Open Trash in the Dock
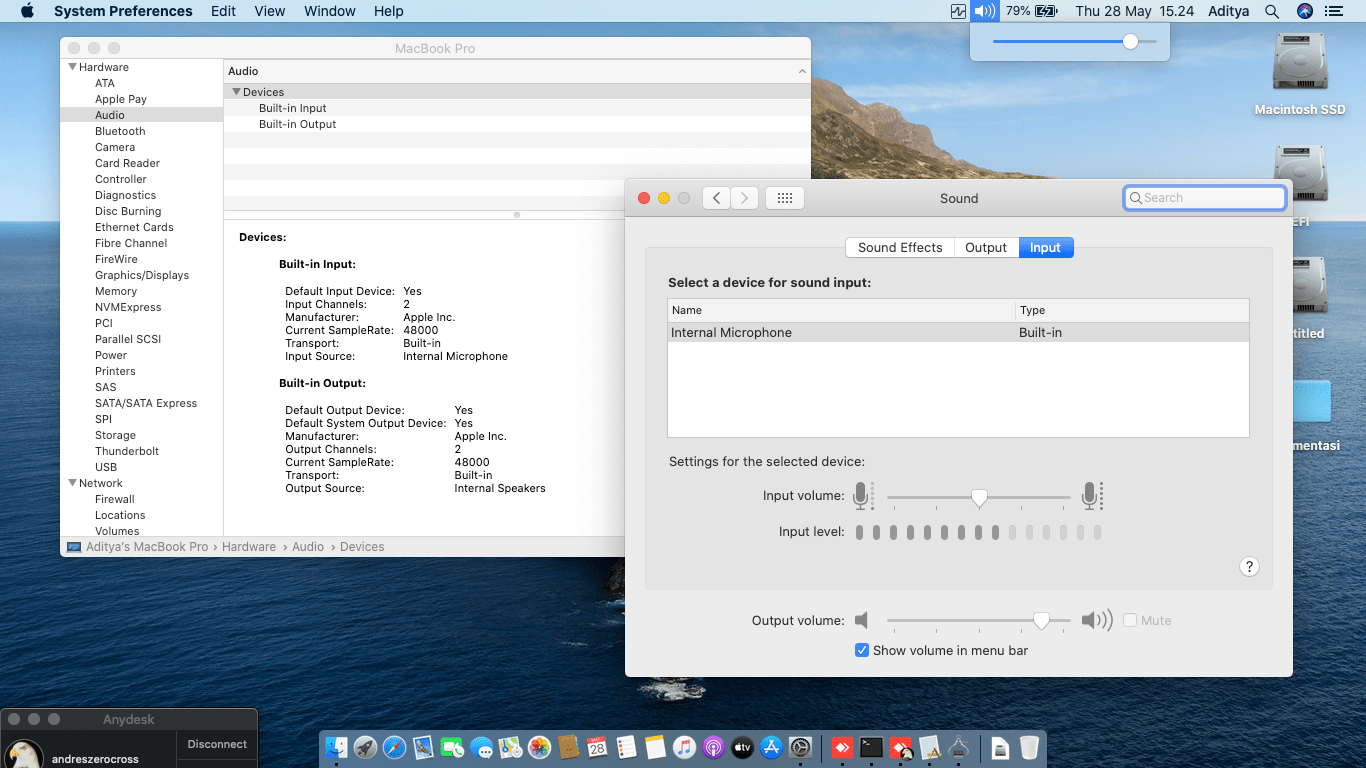 [x=1029, y=747]
